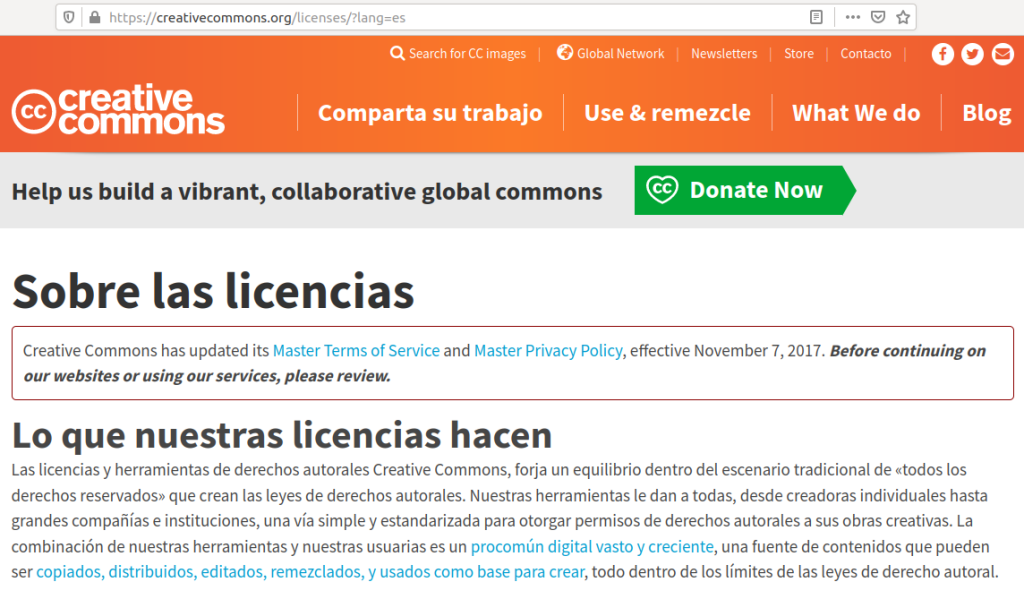Open Creative Commons Twitter icon

click(972, 54)
